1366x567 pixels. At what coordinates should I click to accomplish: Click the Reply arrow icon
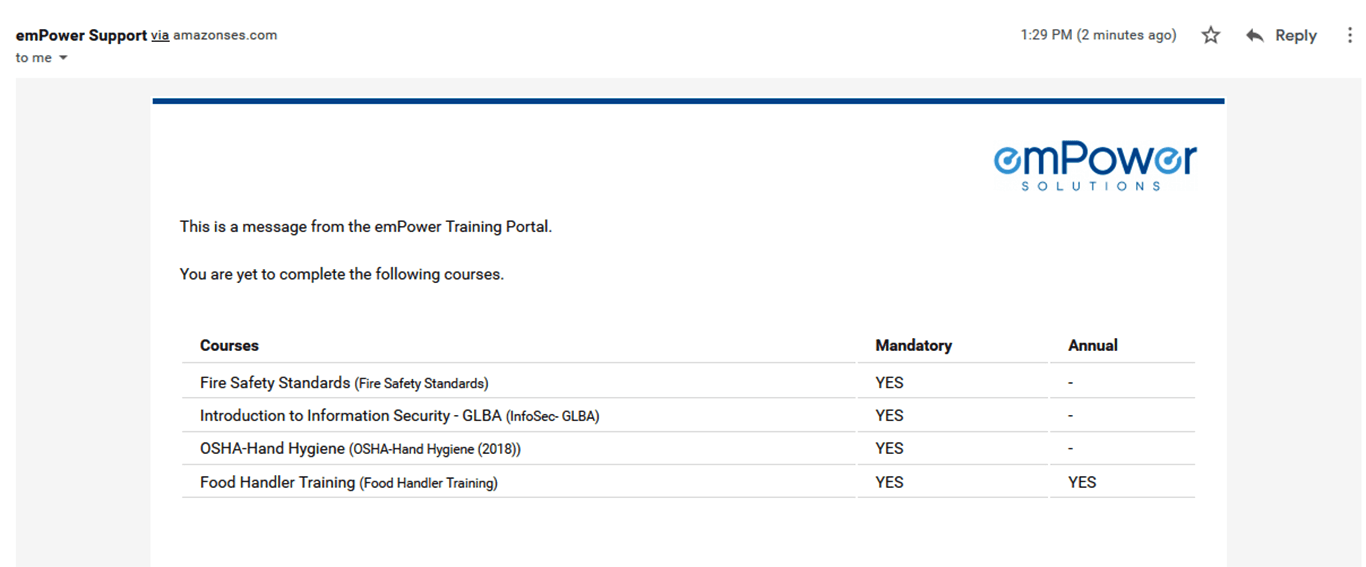click(1255, 36)
